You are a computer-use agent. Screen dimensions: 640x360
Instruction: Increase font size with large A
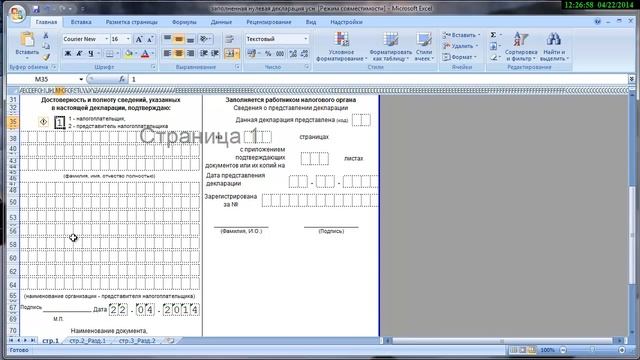(x=139, y=39)
